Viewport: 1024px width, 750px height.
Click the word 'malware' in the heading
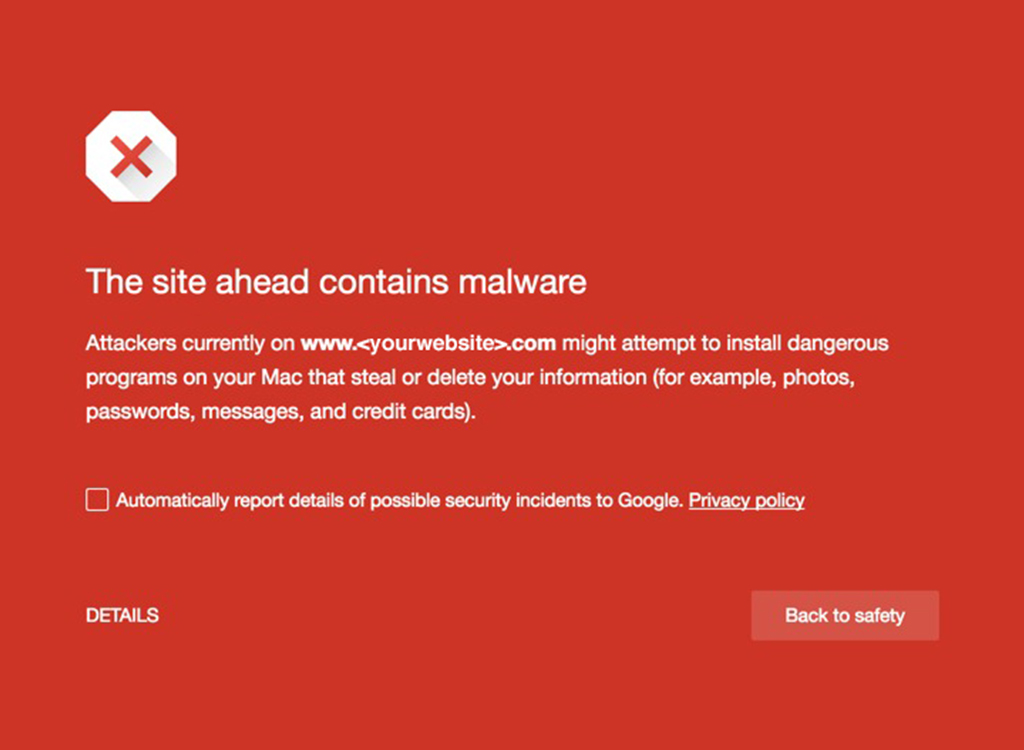(522, 282)
